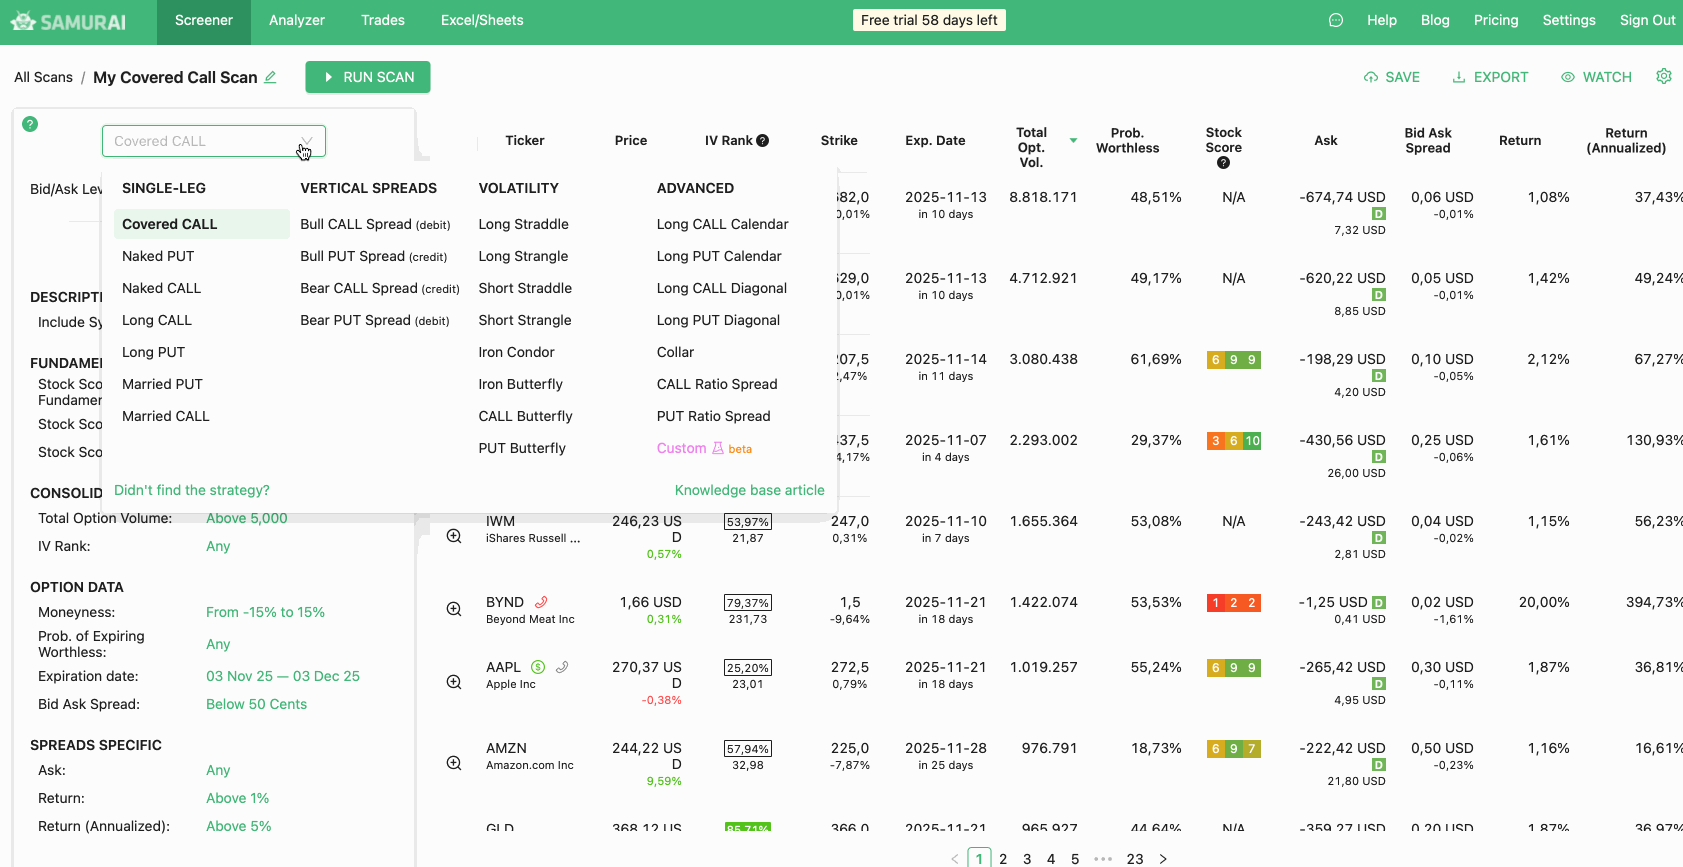The height and width of the screenshot is (867, 1683).
Task: Go to next results page arrow
Action: (x=1163, y=858)
